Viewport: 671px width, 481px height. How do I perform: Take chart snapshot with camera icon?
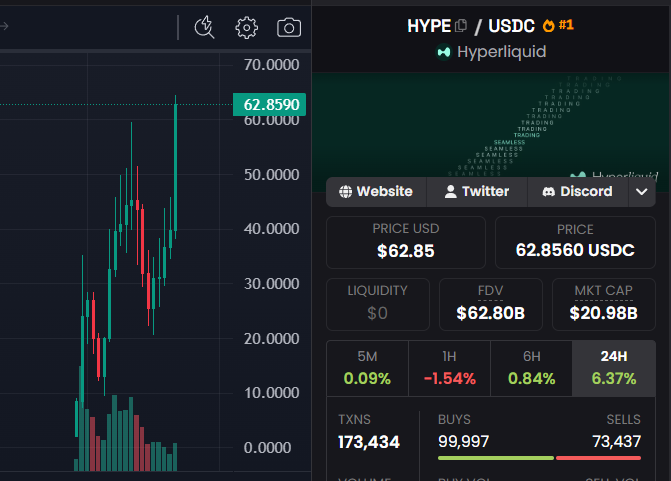289,28
